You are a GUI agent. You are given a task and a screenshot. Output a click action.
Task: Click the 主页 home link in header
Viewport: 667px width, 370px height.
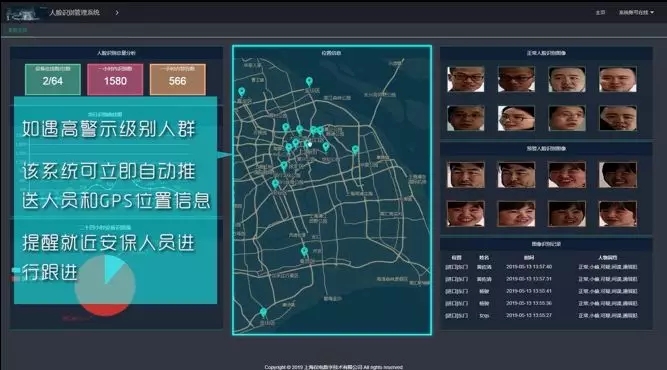600,12
